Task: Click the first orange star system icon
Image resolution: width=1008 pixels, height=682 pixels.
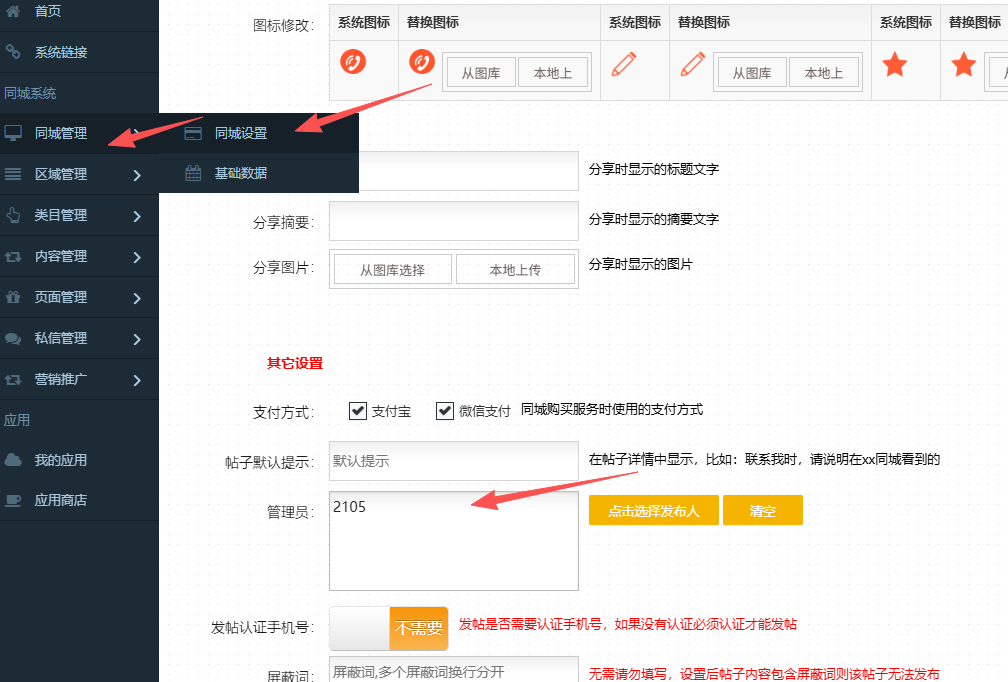Action: click(895, 66)
